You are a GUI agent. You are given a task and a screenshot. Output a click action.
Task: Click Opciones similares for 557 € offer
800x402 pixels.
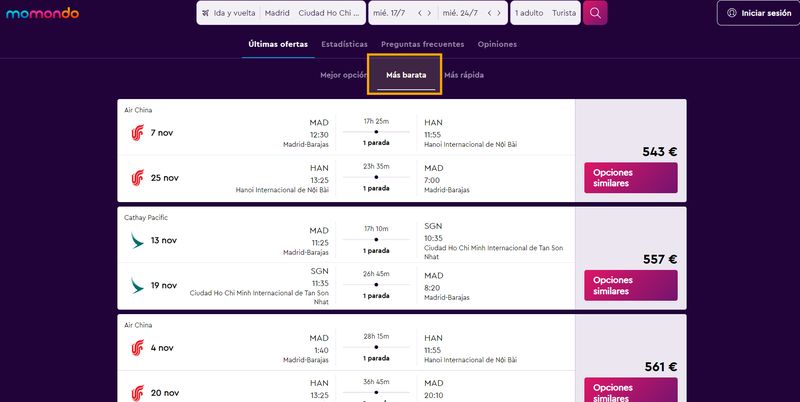(x=631, y=285)
